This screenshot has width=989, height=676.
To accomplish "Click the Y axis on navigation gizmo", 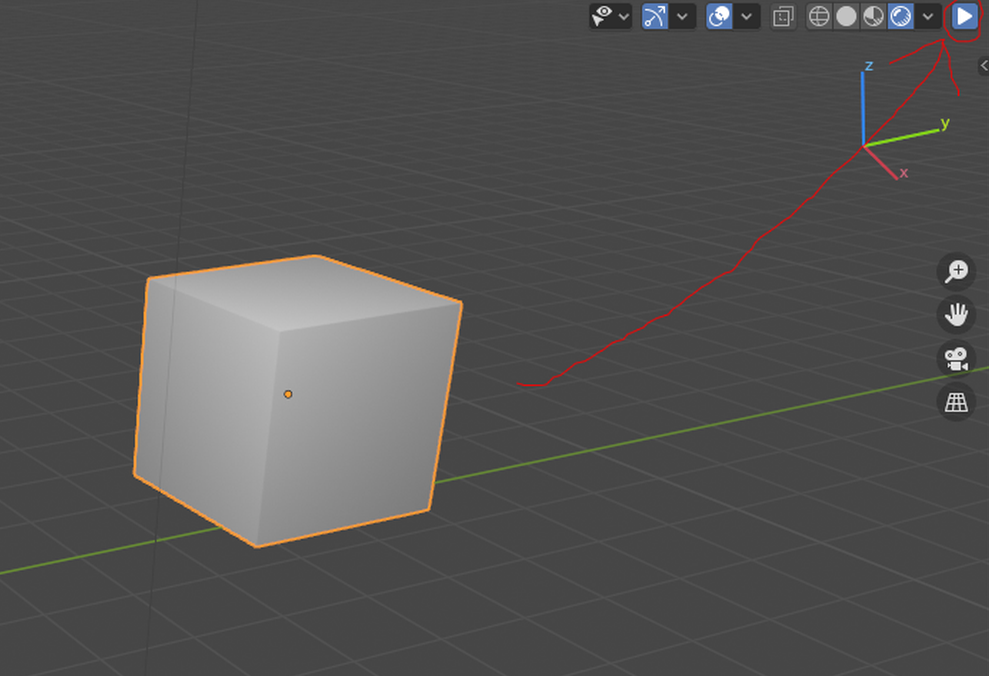I will click(x=945, y=123).
